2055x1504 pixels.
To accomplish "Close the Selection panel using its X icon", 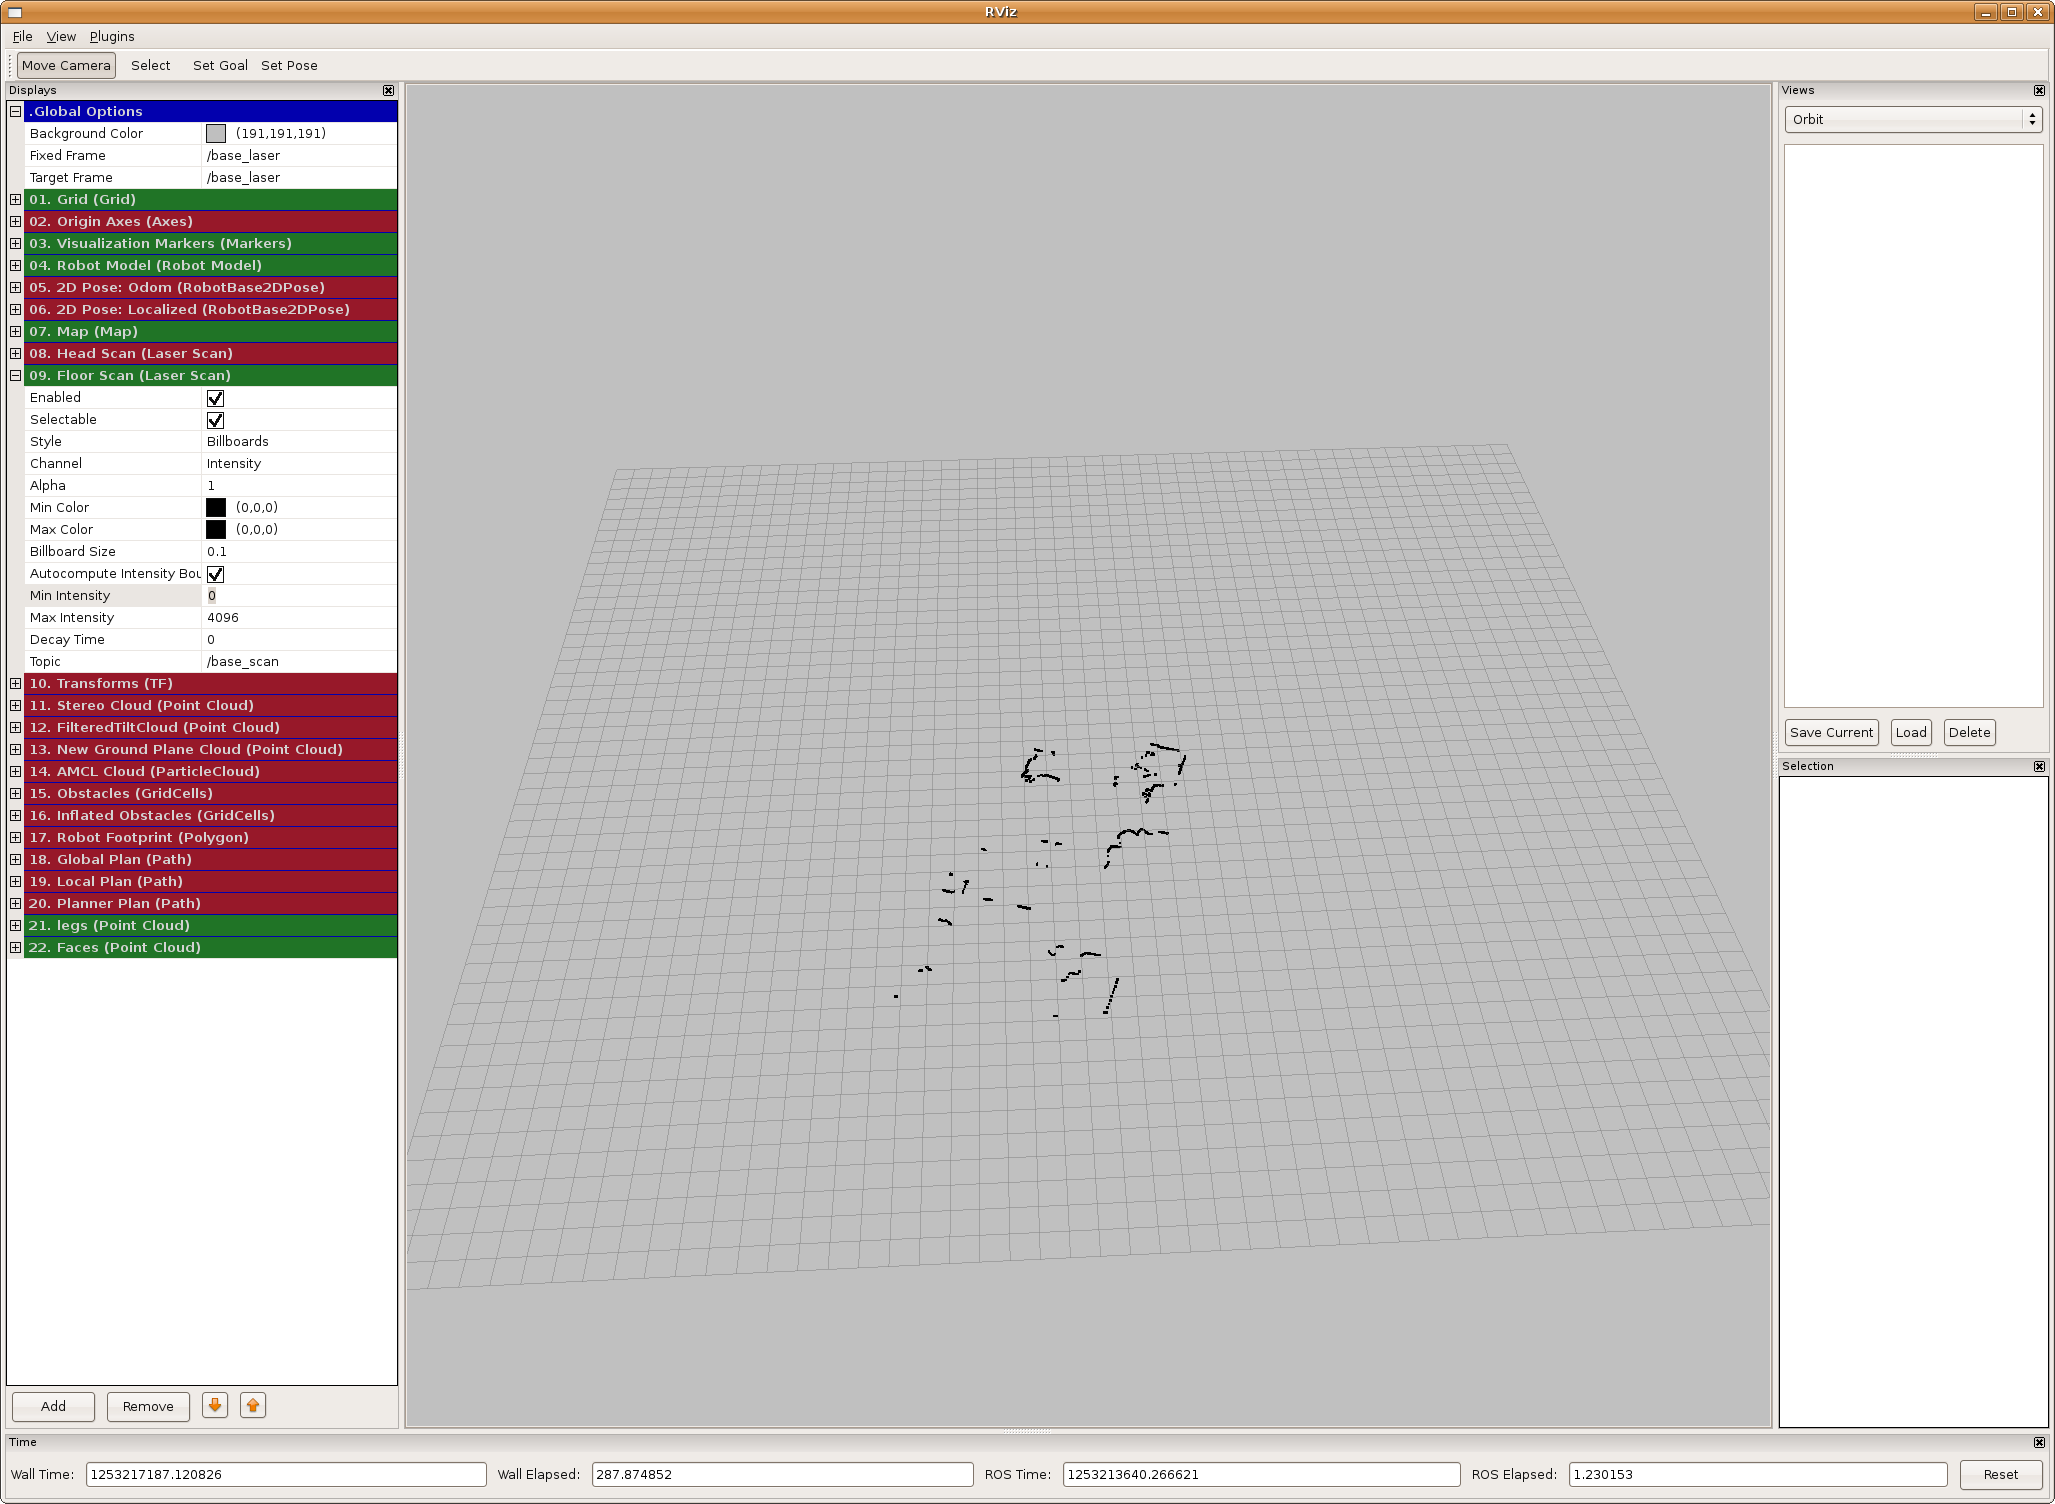I will click(x=2039, y=766).
